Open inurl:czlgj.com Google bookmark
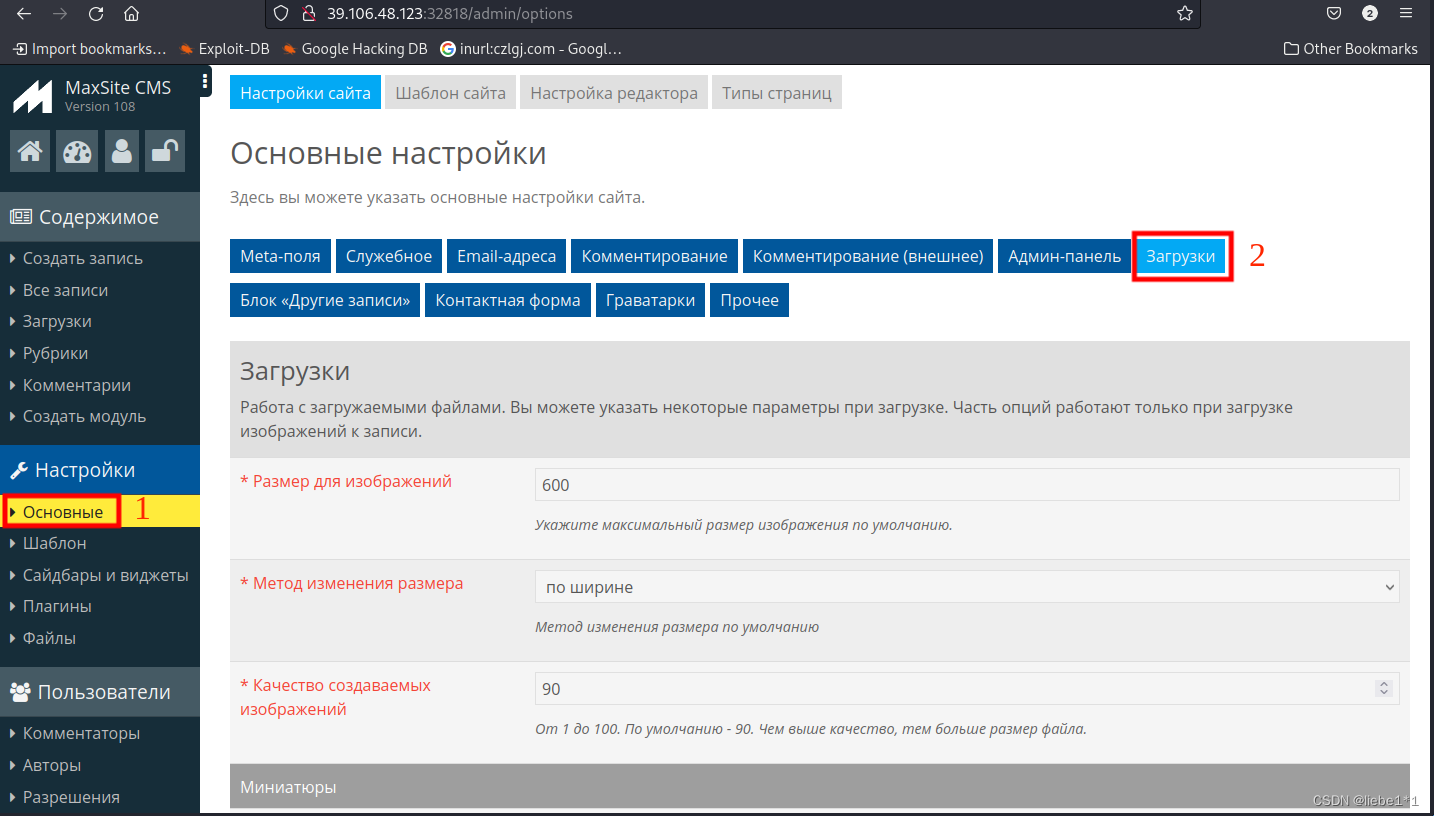 click(x=531, y=48)
